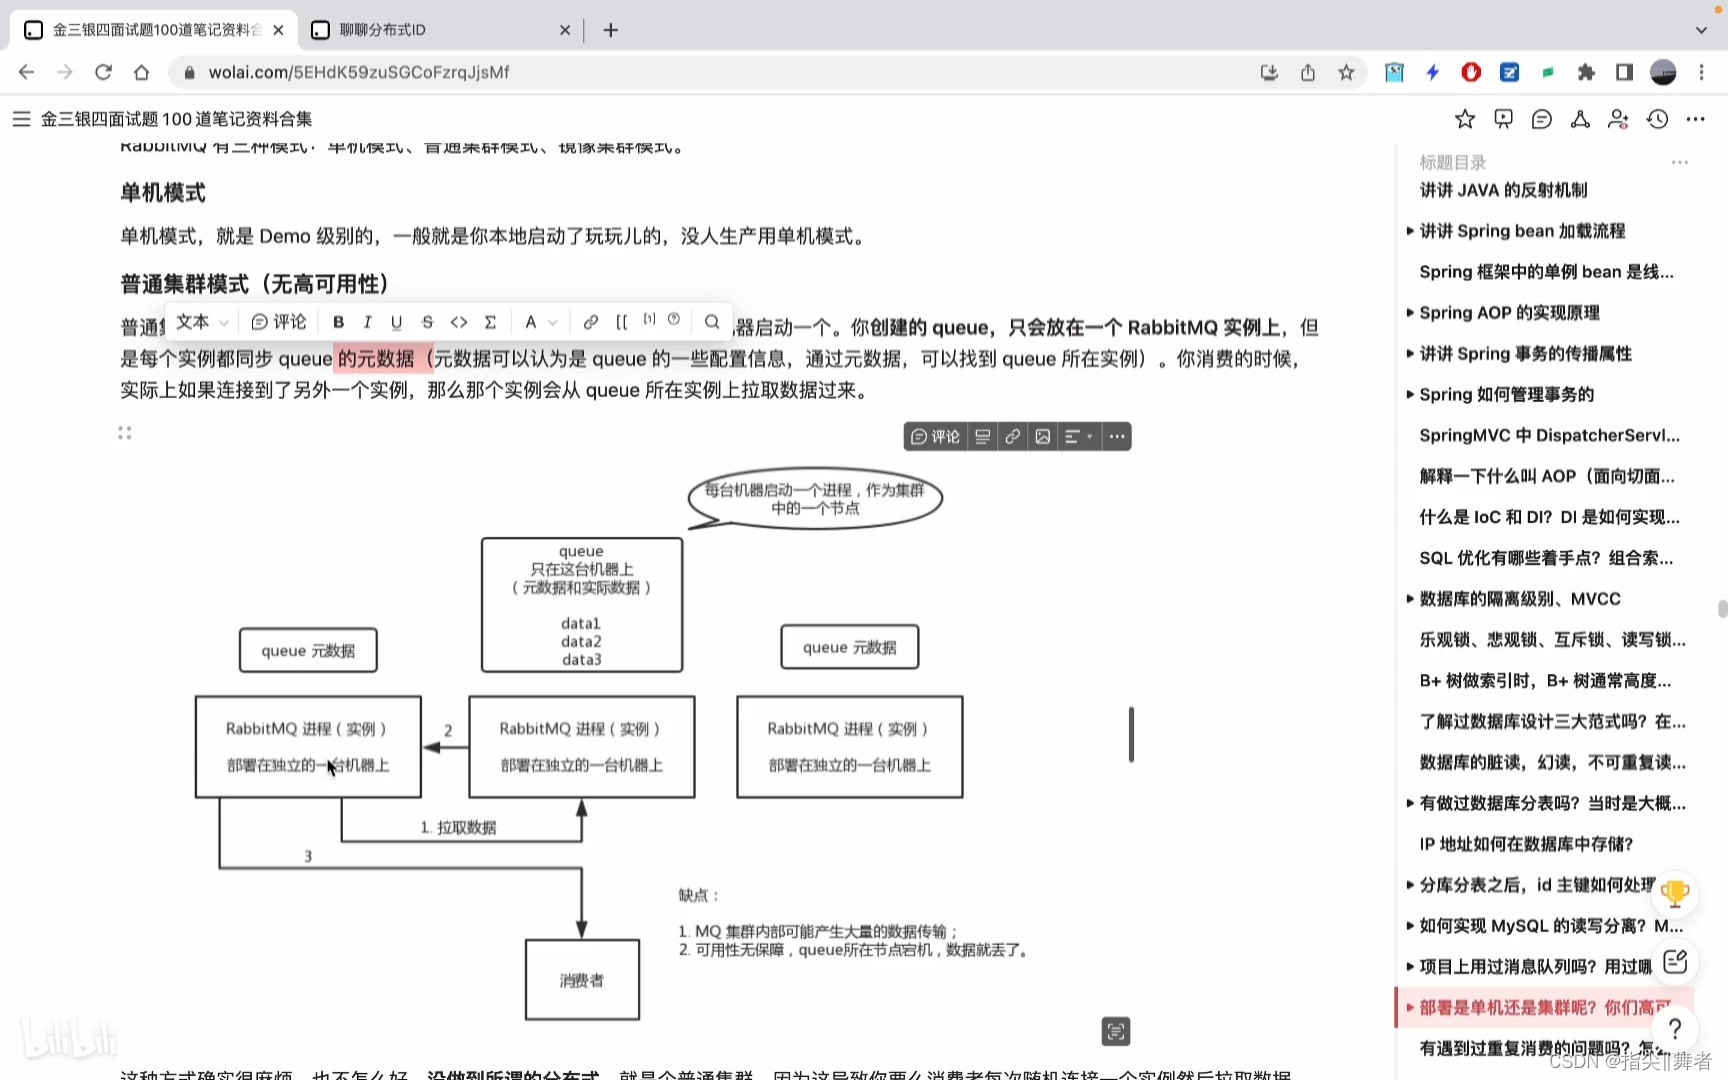Toggle Chrome side panel icon
The width and height of the screenshot is (1728, 1080).
(x=1624, y=72)
